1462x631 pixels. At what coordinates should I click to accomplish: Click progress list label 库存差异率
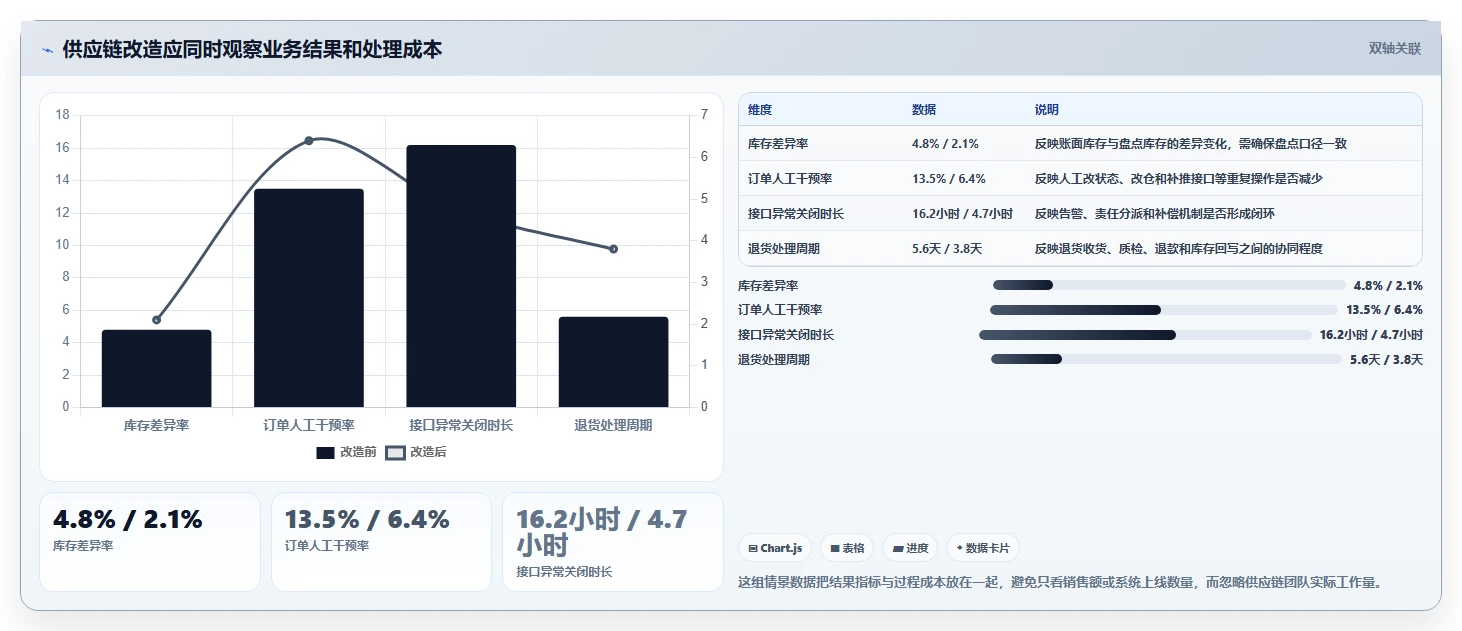[x=768, y=285]
